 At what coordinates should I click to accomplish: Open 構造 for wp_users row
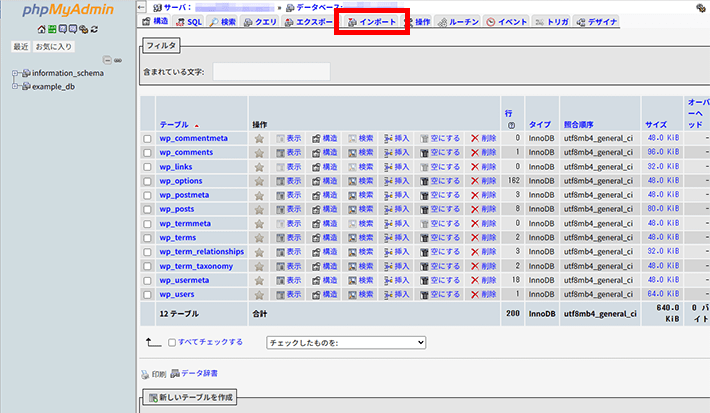pyautogui.click(x=325, y=295)
